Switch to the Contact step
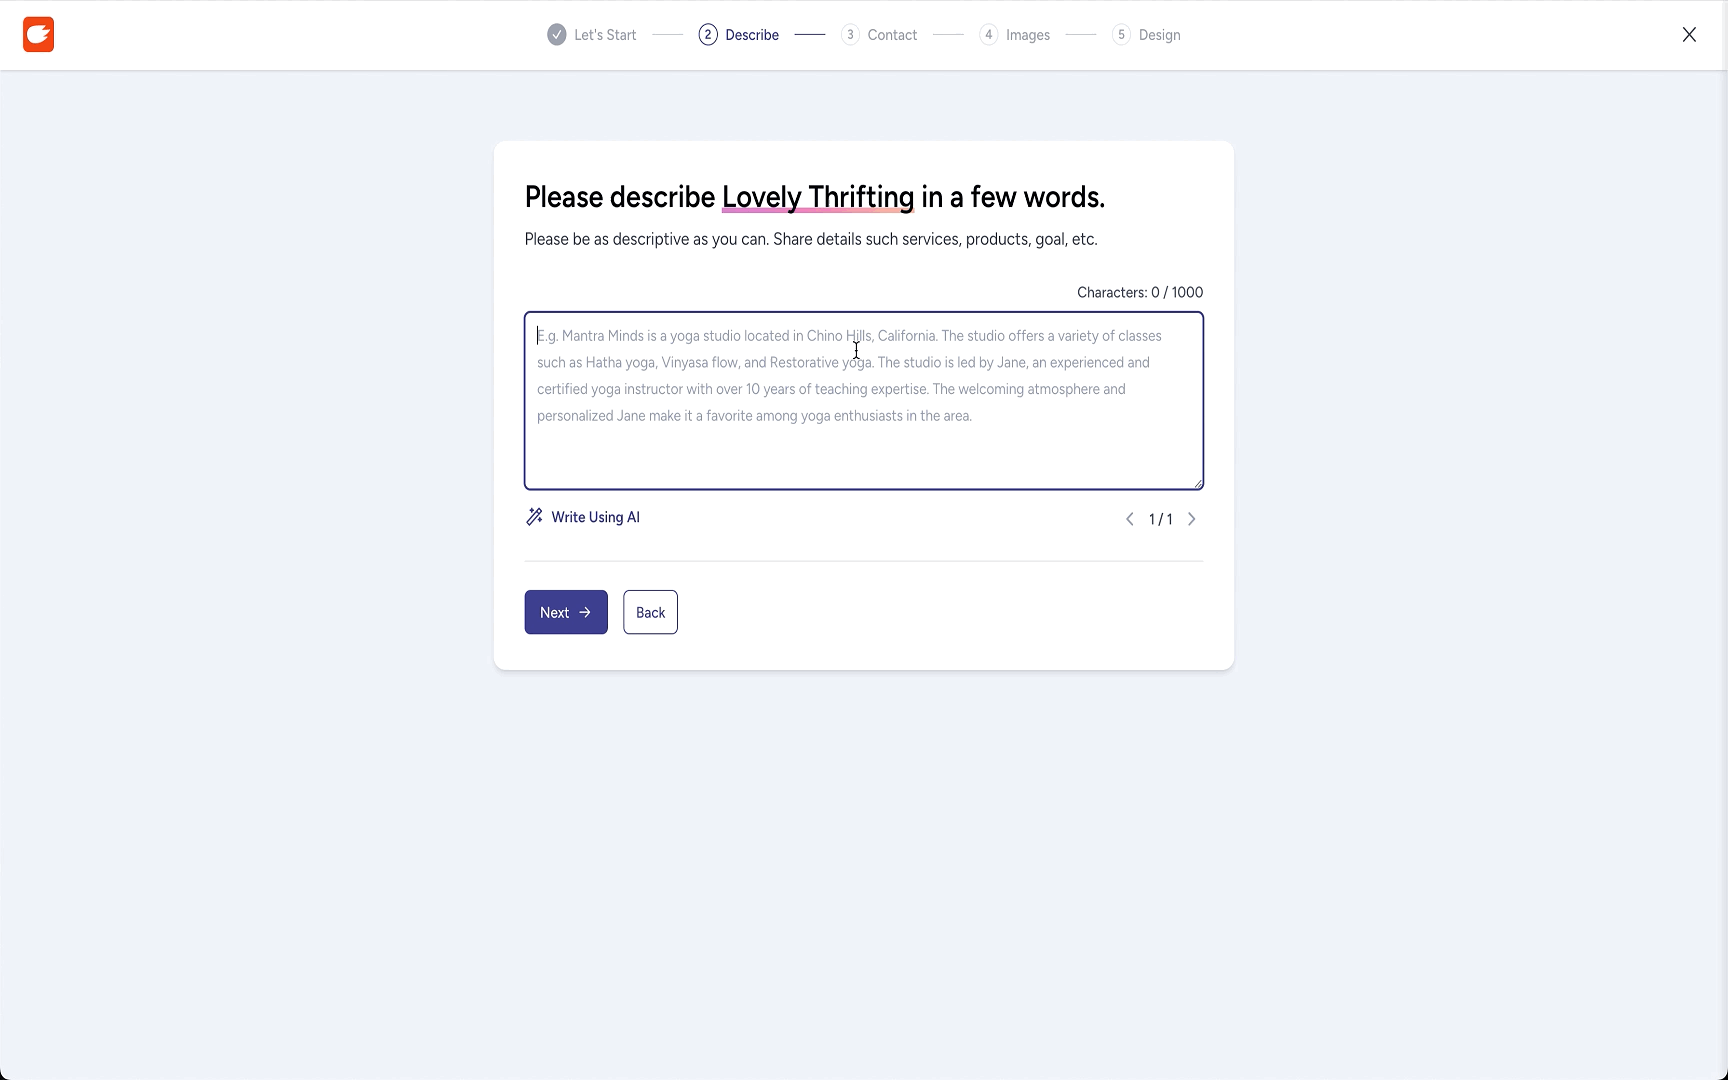Screen dimensions: 1728x1080 point(893,34)
